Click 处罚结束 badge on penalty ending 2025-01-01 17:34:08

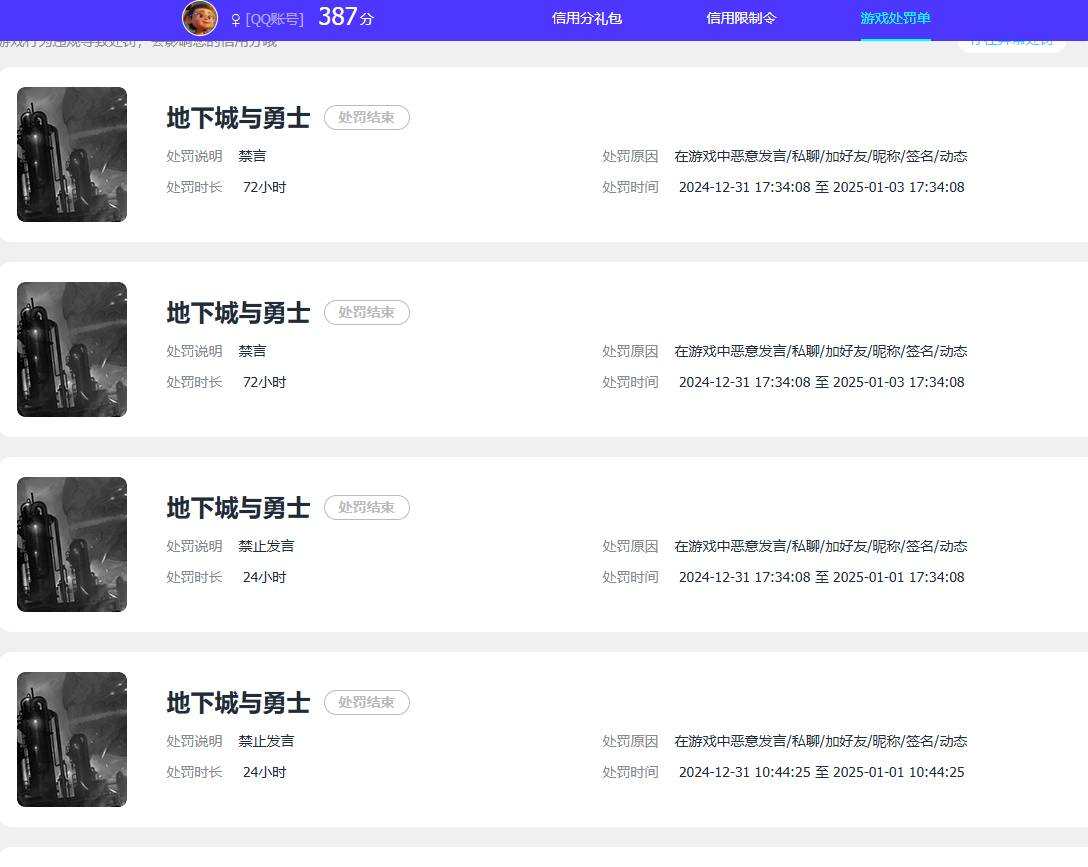point(366,508)
